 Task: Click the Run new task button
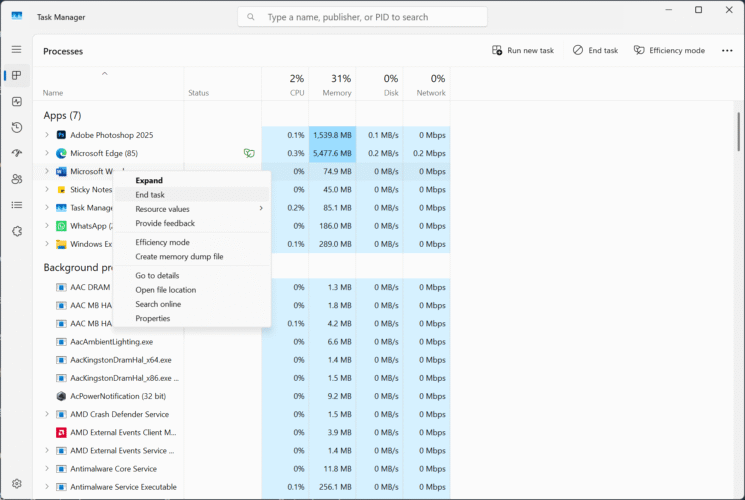tap(522, 50)
